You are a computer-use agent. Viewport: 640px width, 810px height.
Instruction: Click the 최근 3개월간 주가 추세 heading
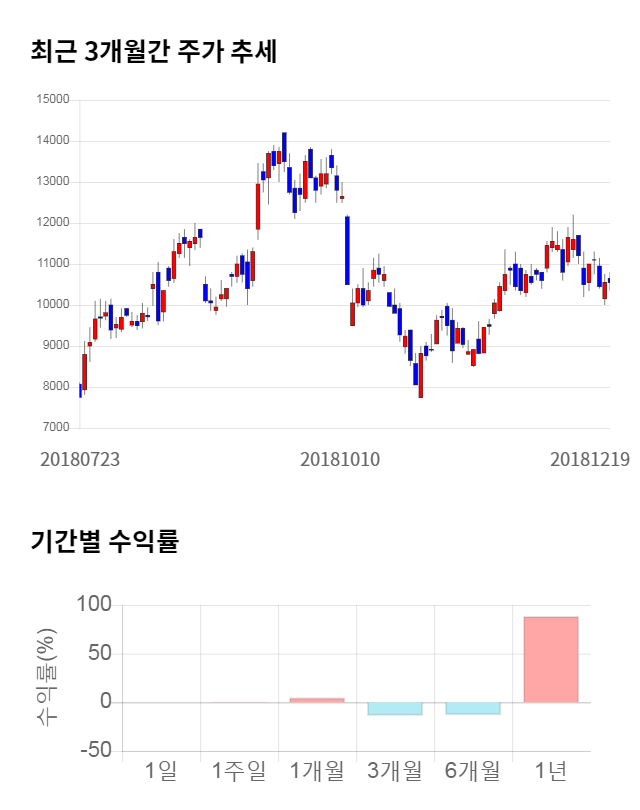[x=153, y=51]
